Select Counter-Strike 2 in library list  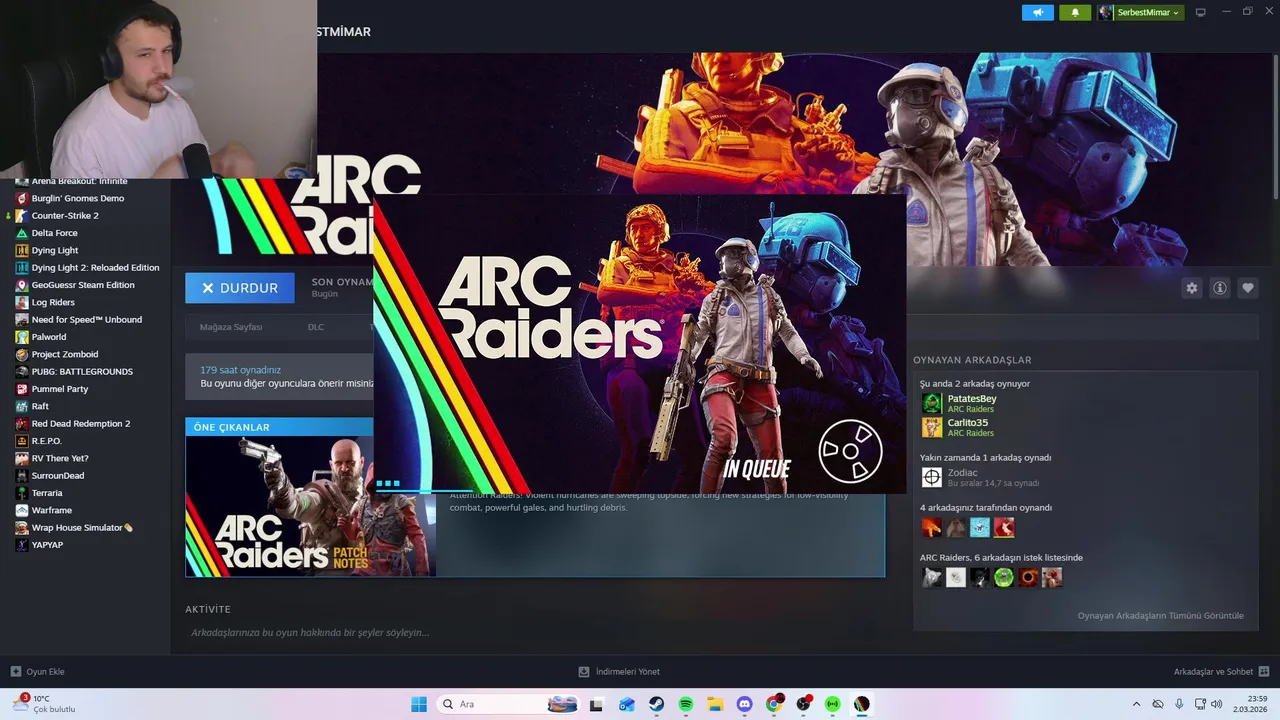[x=64, y=215]
